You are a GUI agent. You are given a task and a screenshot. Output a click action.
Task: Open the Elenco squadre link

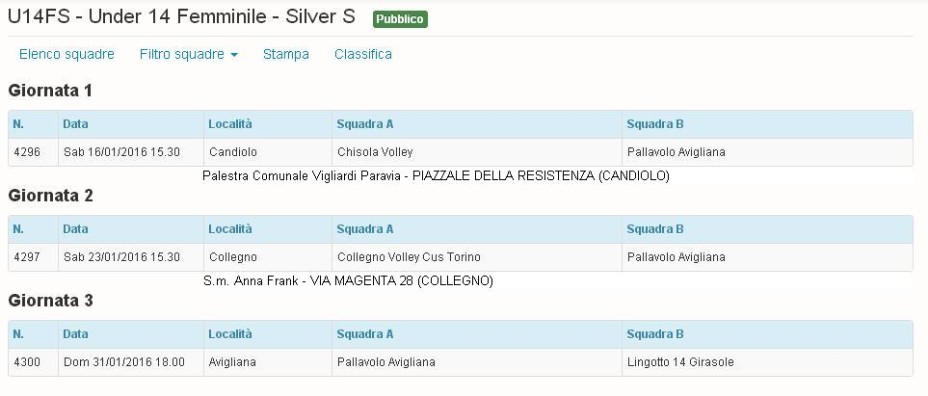[x=66, y=54]
